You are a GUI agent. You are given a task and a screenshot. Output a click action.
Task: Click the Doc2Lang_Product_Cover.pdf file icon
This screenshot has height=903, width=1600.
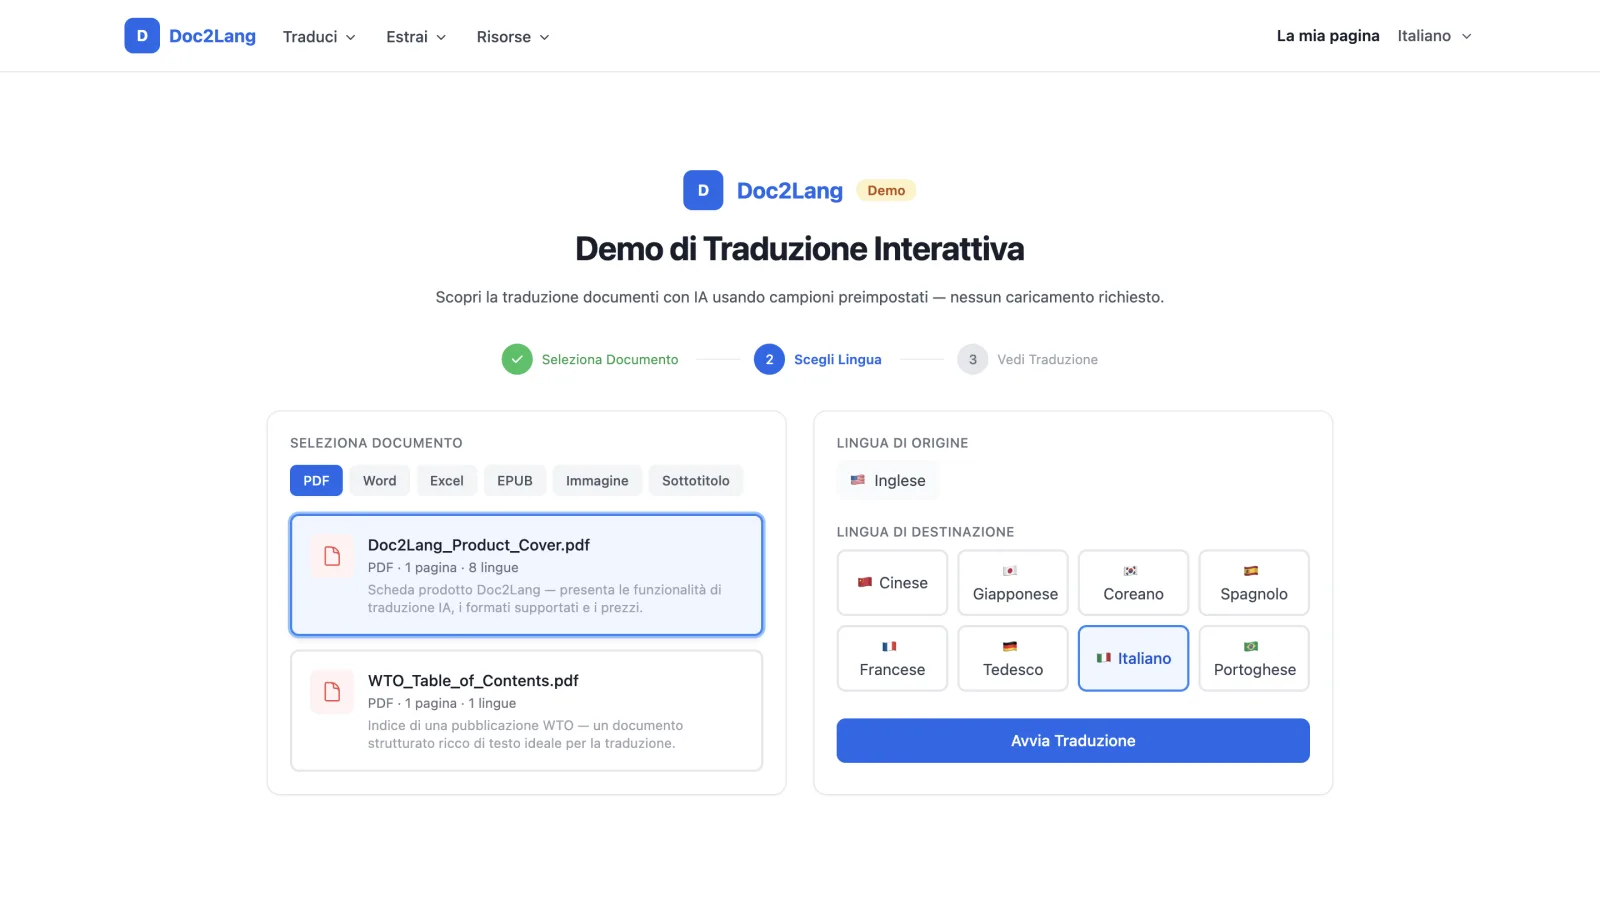click(x=332, y=556)
